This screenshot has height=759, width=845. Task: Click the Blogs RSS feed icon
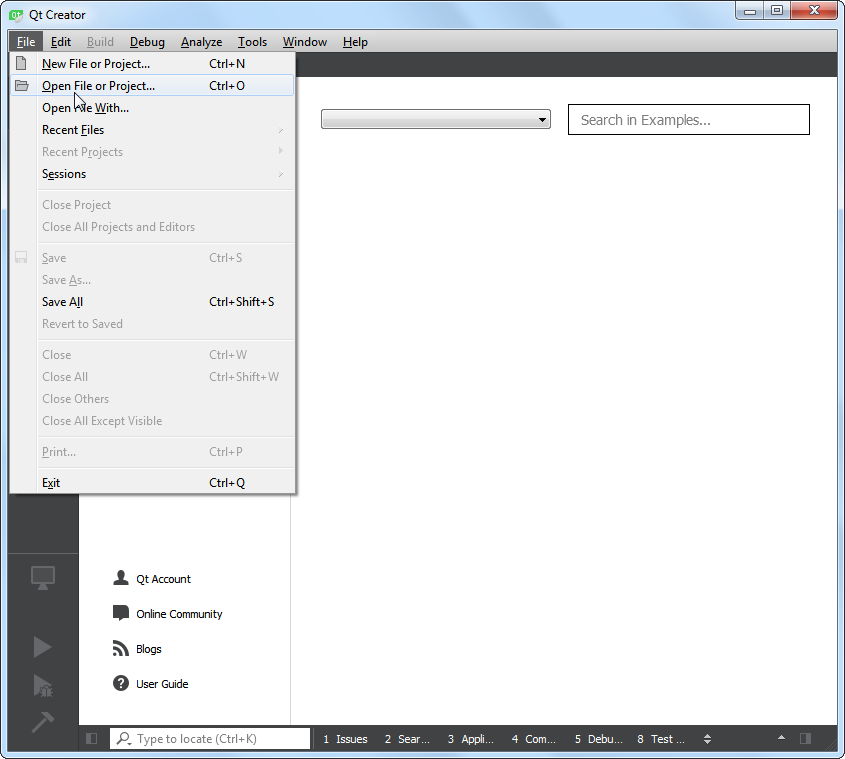pyautogui.click(x=121, y=648)
